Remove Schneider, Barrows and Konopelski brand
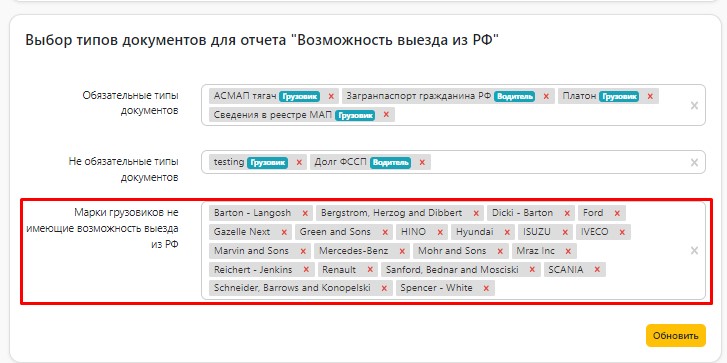This screenshot has width=727, height=363. (x=384, y=288)
